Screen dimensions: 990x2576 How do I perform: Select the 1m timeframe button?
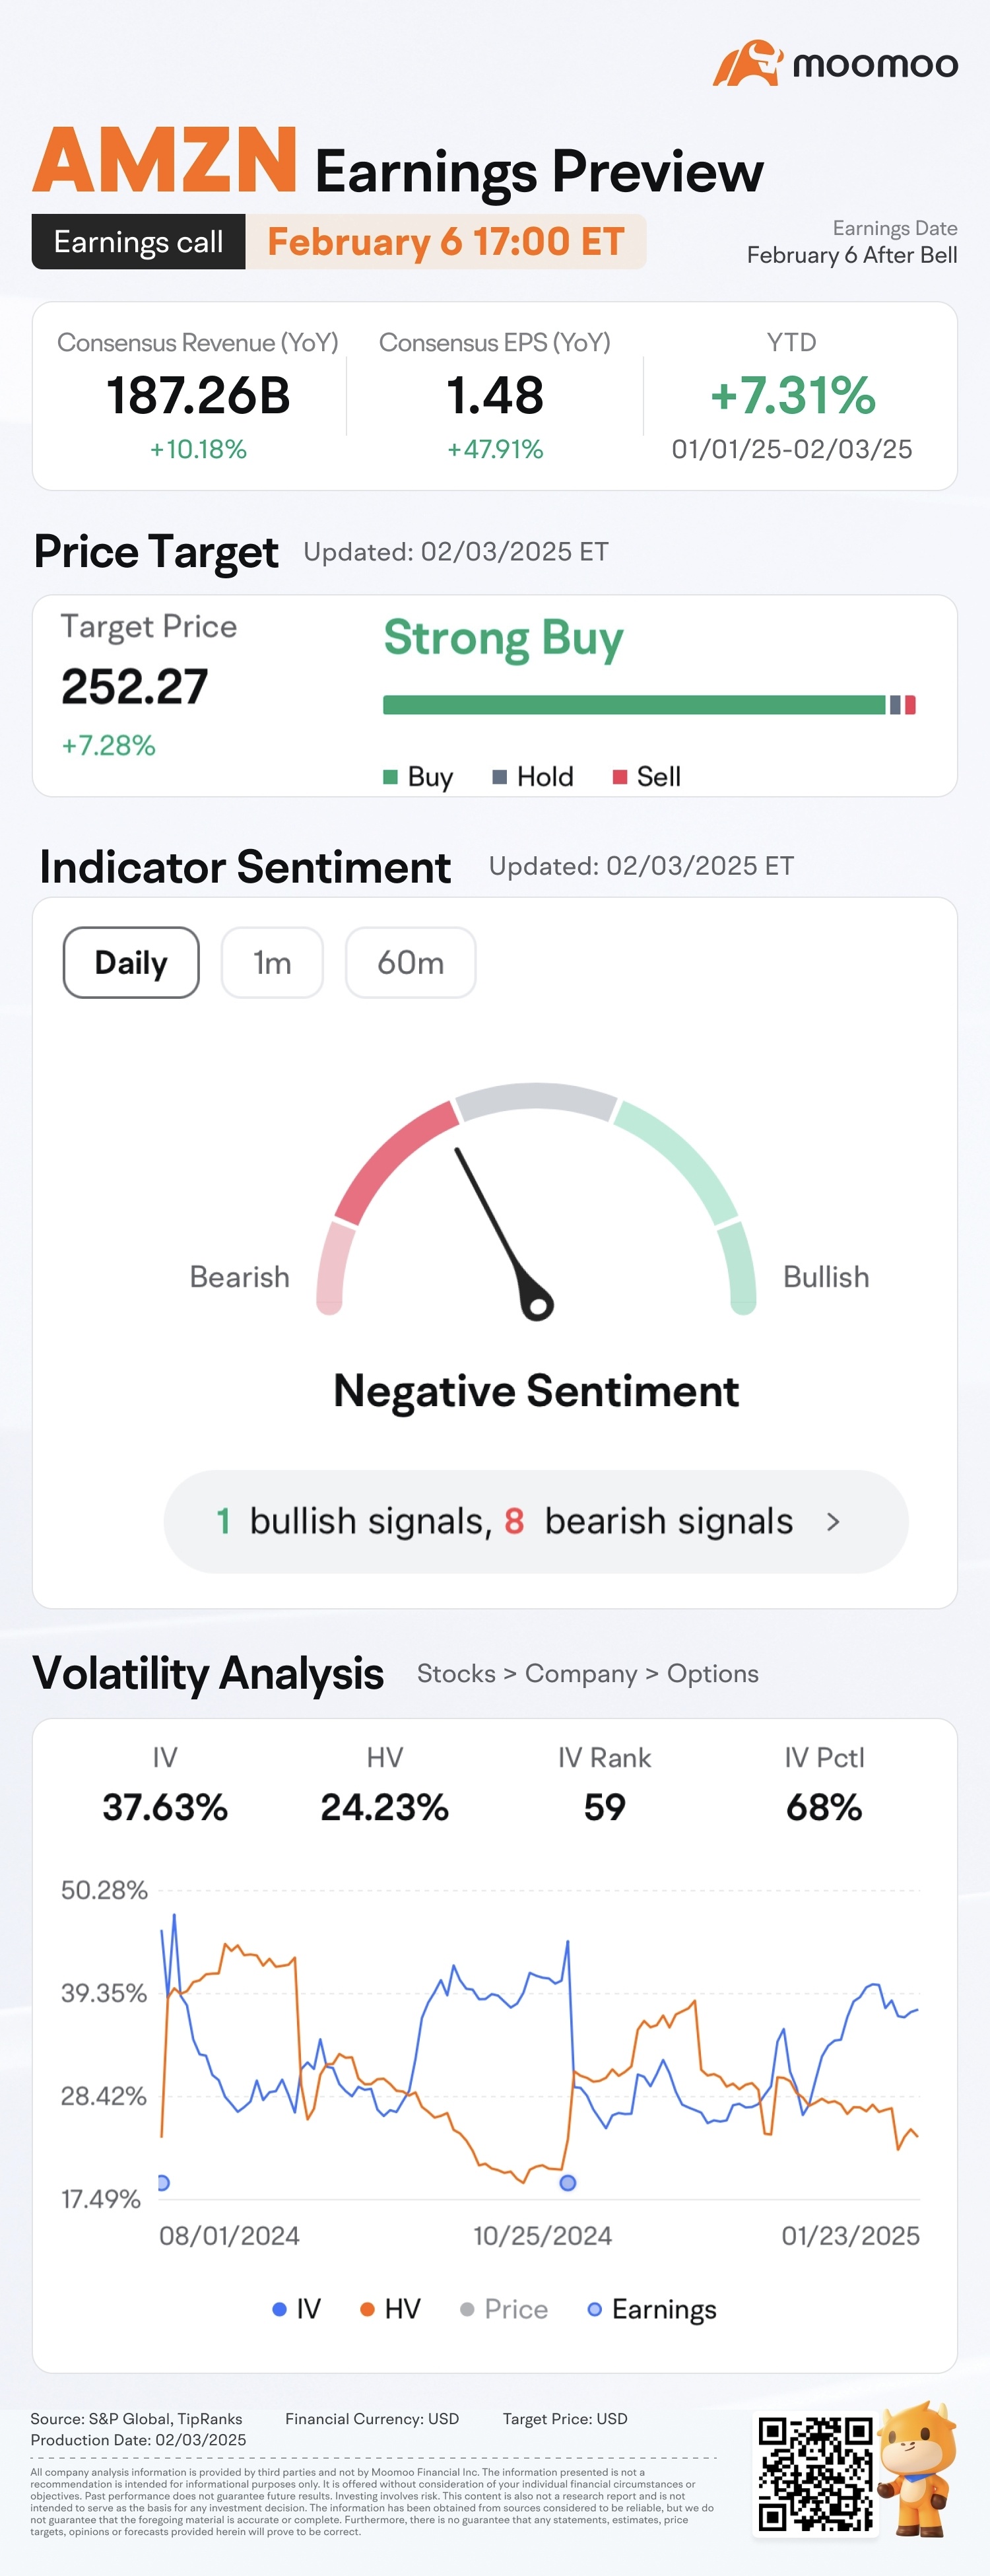[272, 963]
